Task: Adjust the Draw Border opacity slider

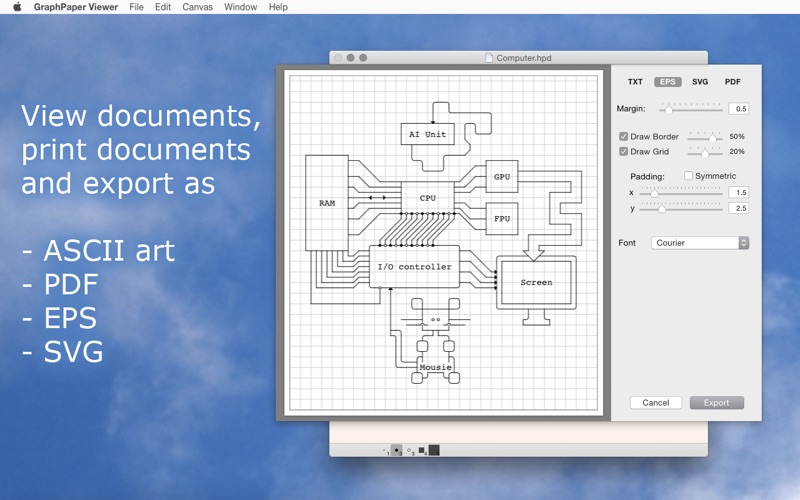Action: tap(705, 137)
